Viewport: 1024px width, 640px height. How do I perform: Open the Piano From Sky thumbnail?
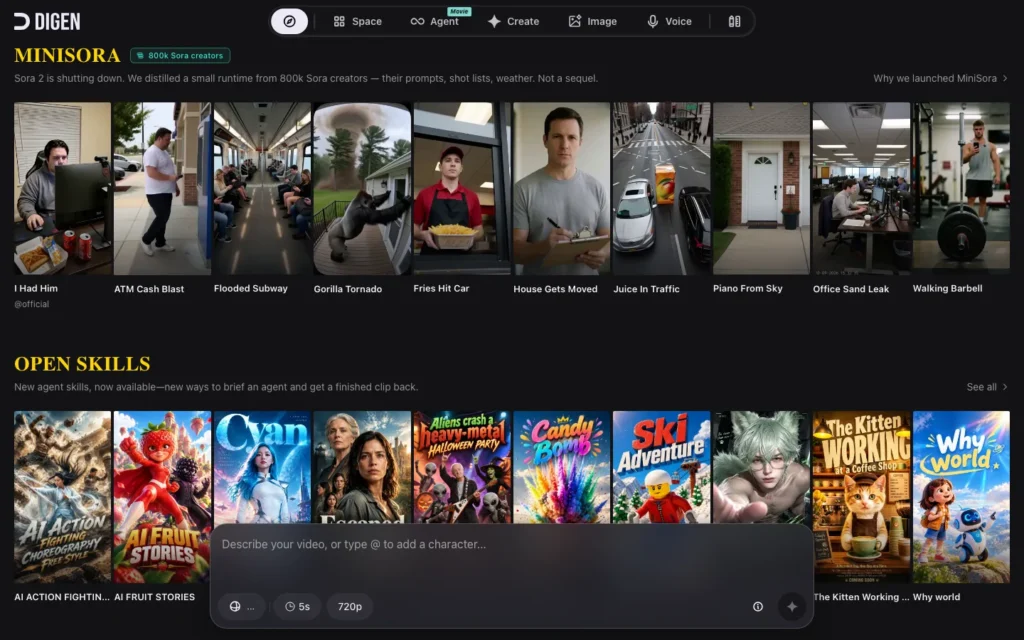click(761, 188)
